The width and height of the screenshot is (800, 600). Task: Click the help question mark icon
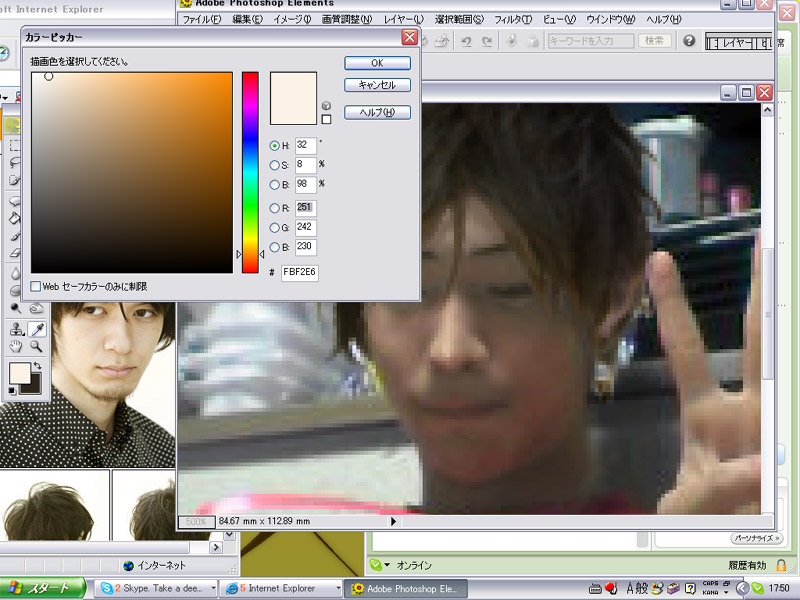pyautogui.click(x=689, y=40)
